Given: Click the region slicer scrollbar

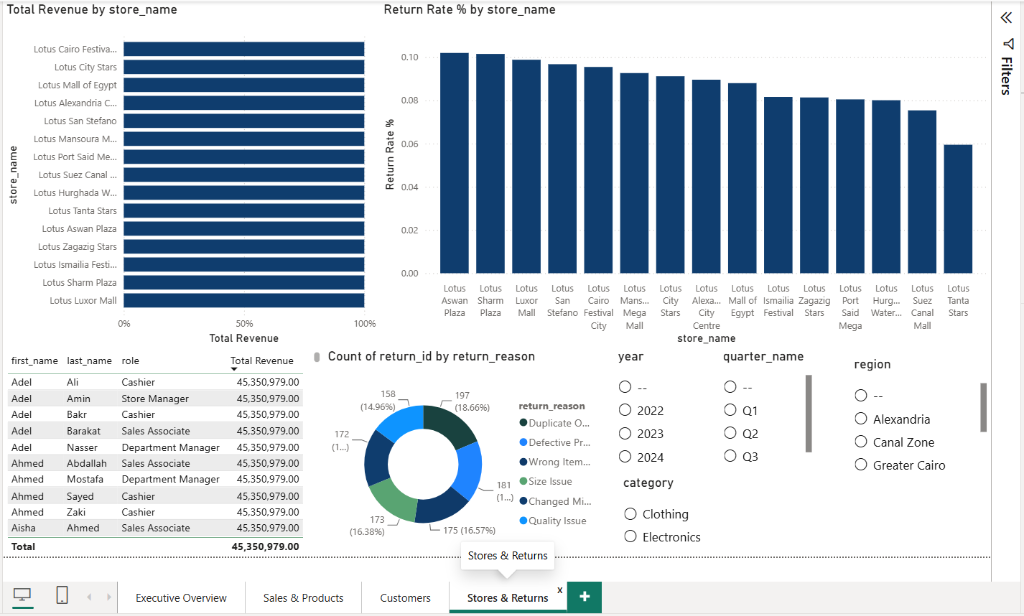Looking at the screenshot, I should (x=984, y=408).
